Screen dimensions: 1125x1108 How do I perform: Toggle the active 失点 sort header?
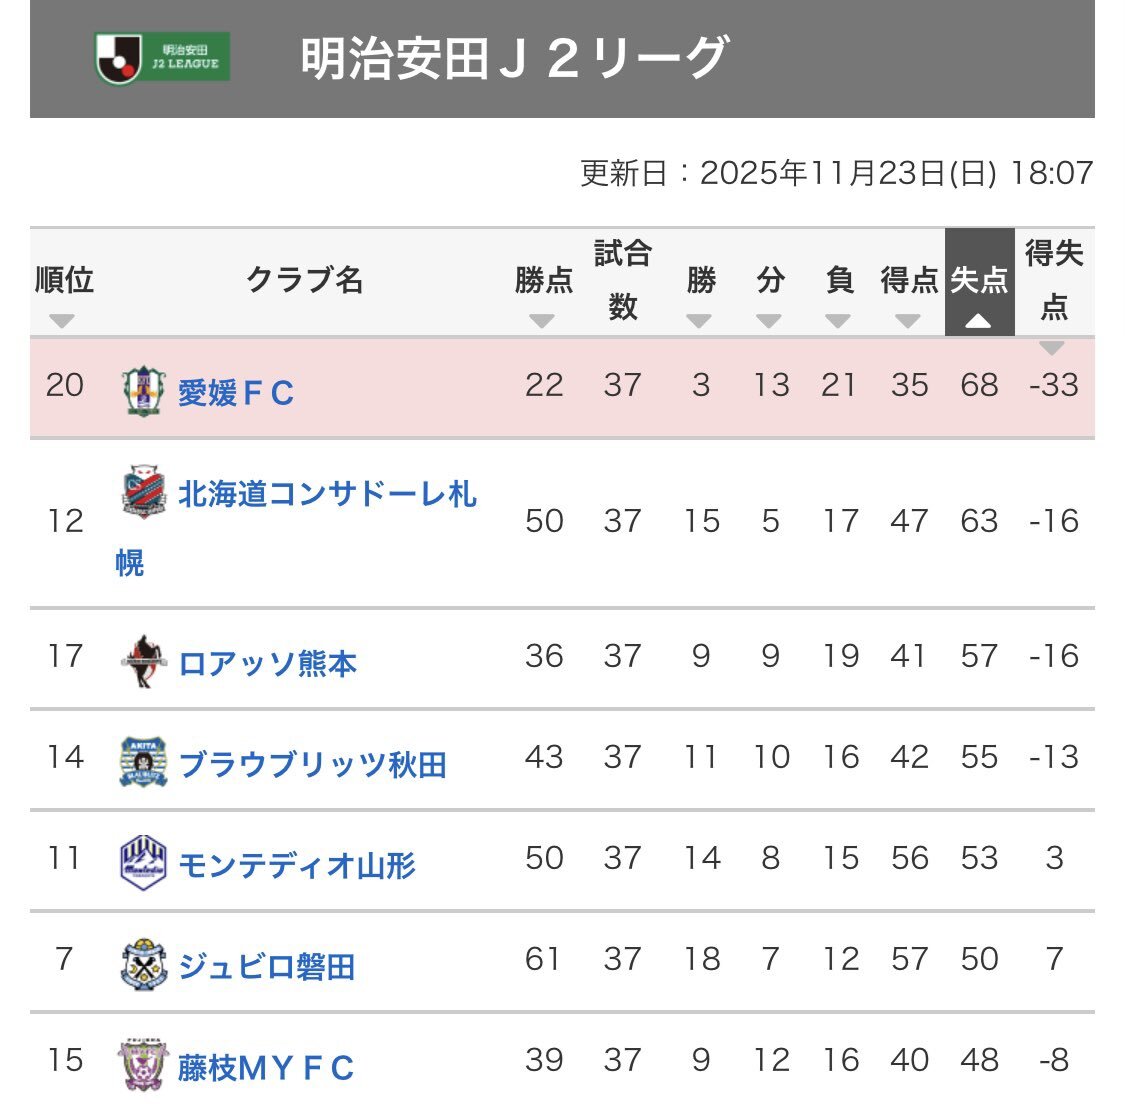click(979, 284)
